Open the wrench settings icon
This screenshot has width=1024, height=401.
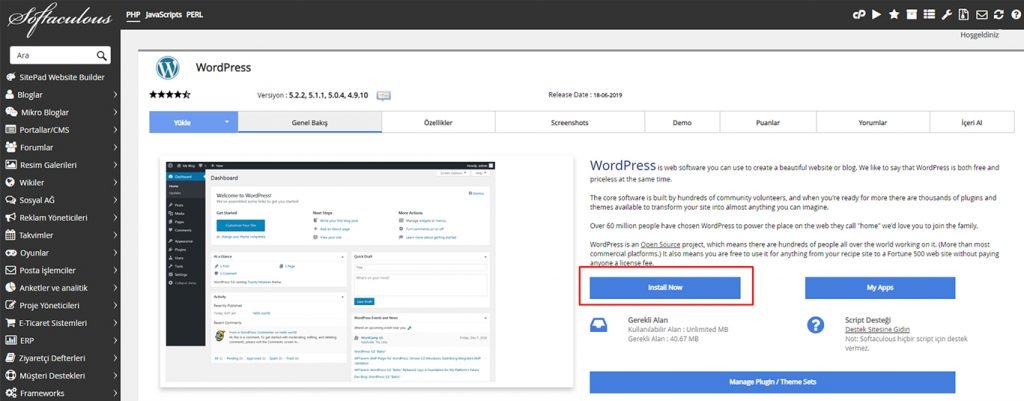946,14
